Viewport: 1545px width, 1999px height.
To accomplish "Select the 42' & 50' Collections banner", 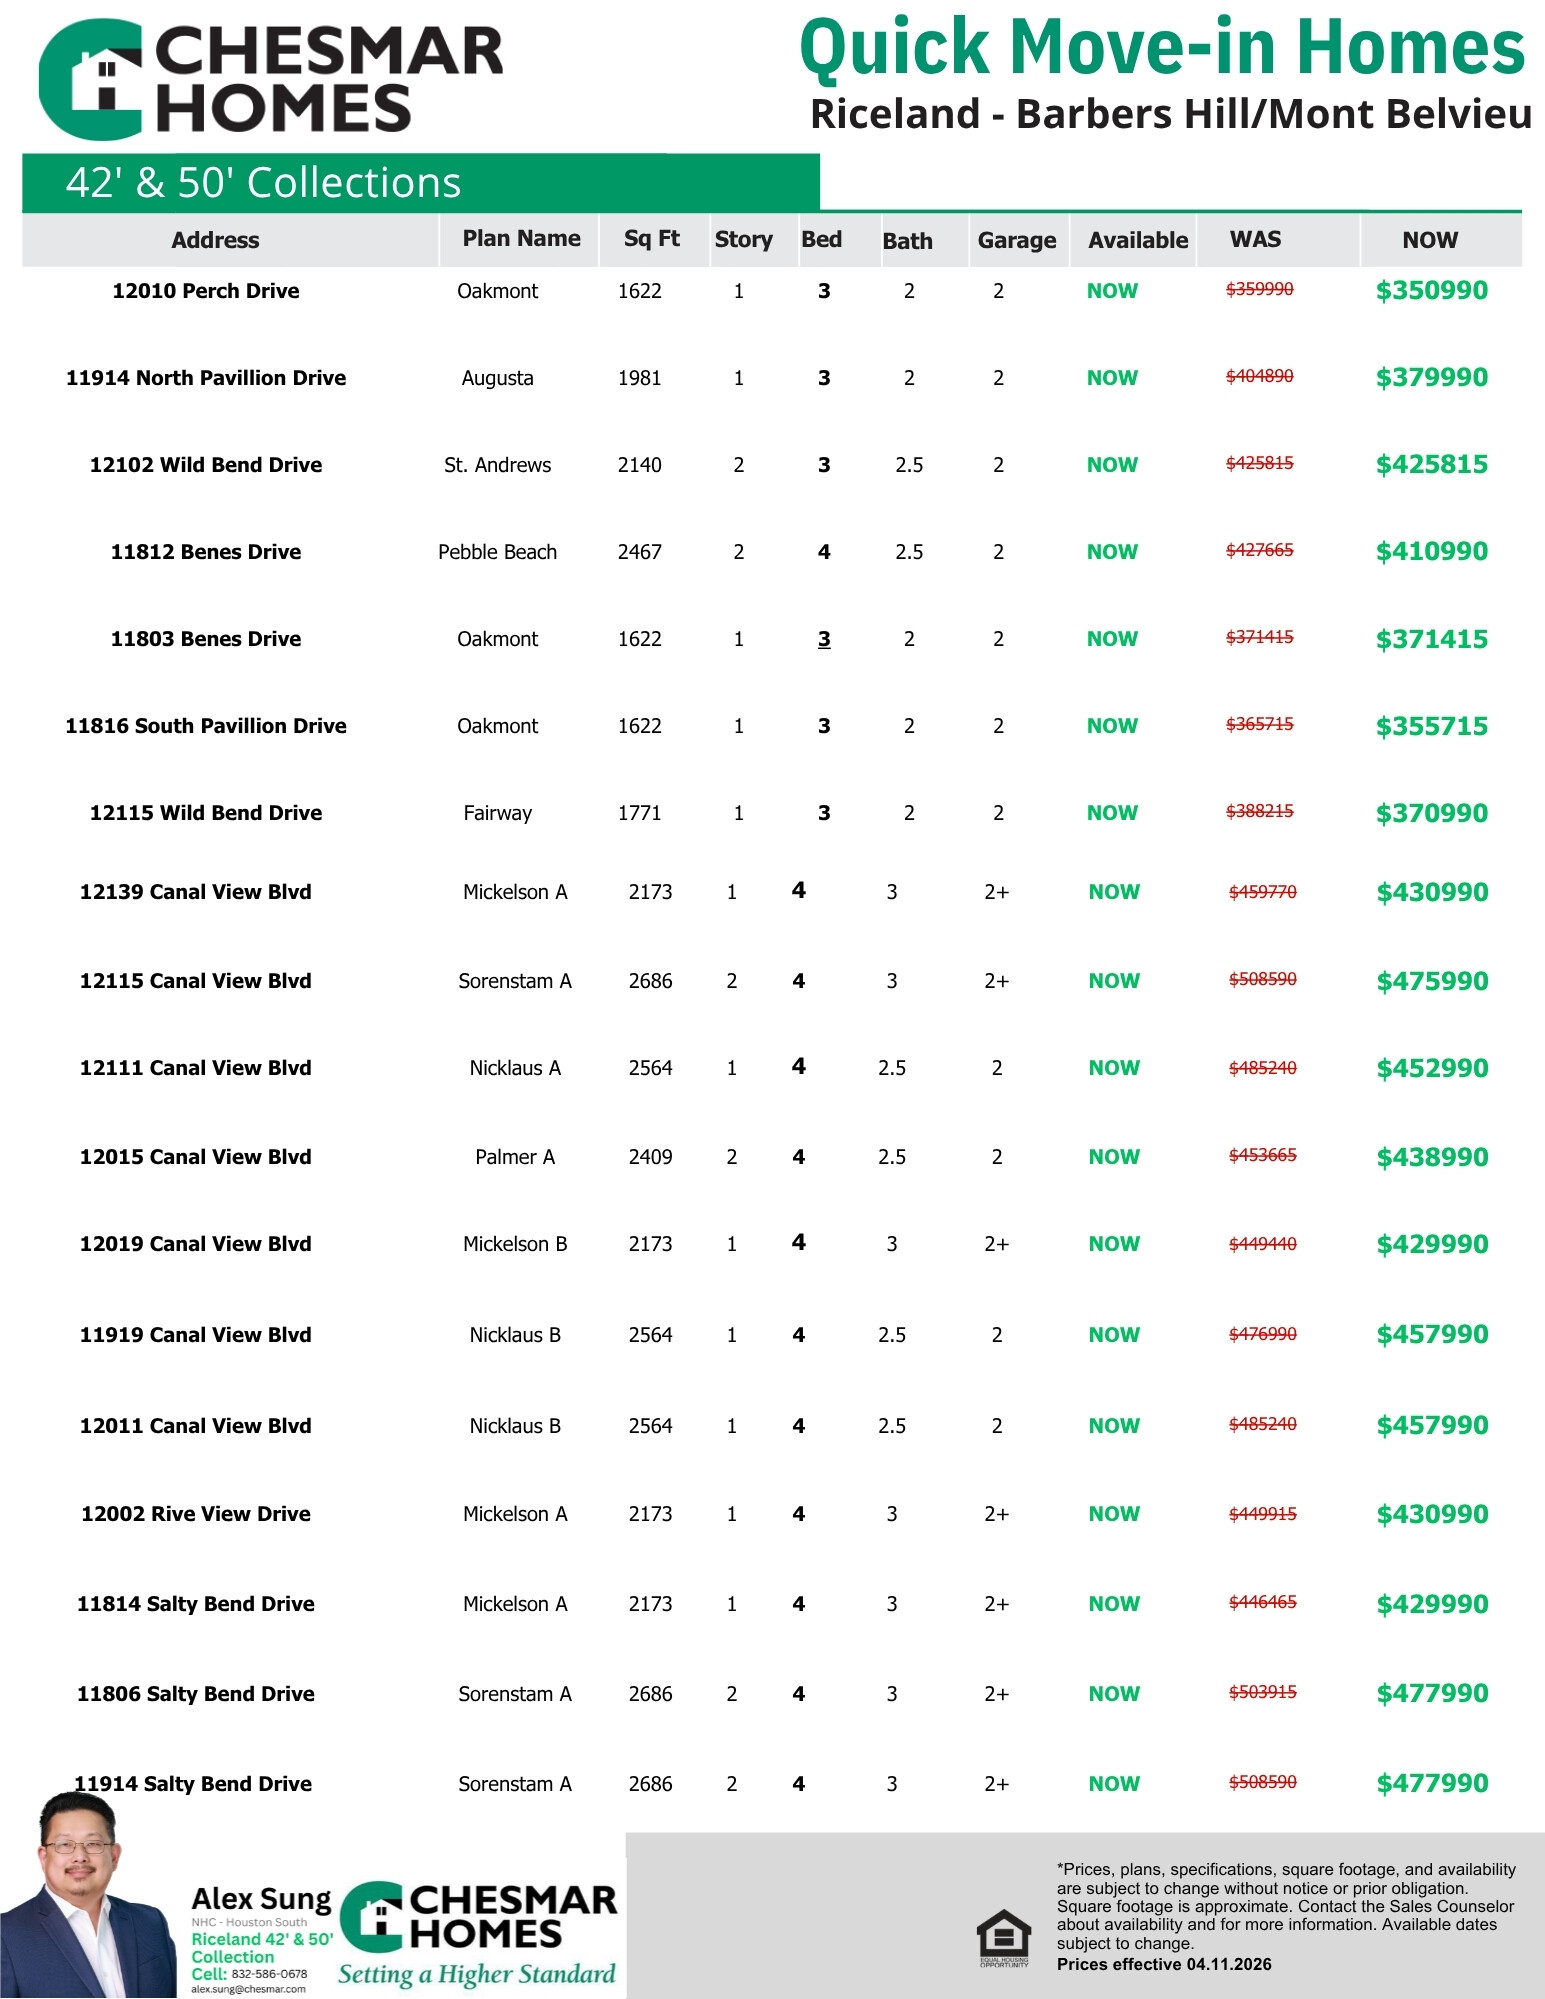I will tap(420, 183).
